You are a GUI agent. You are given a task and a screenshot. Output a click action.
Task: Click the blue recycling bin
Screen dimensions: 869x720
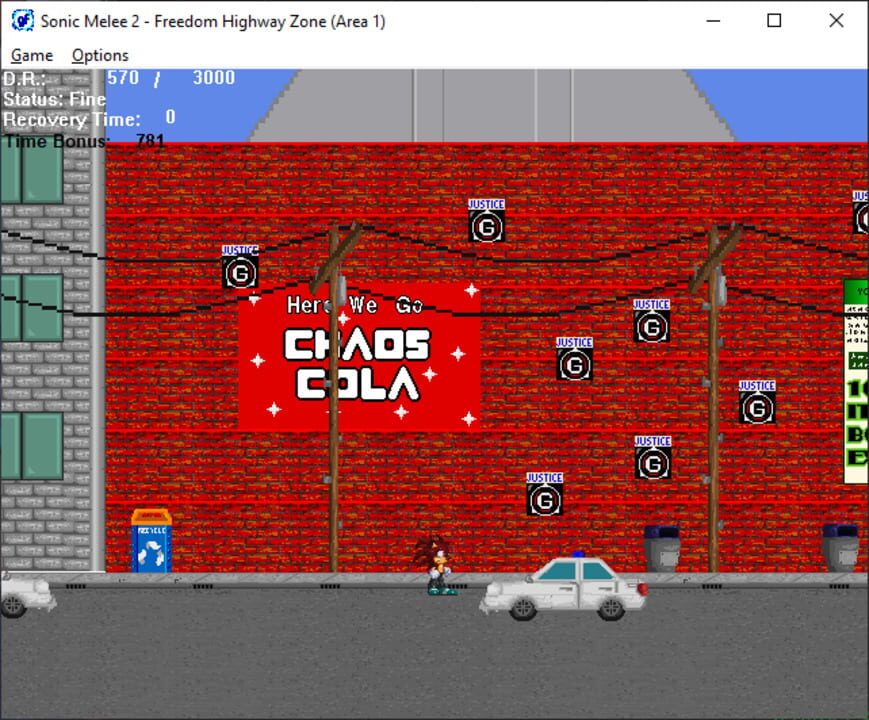[151, 542]
